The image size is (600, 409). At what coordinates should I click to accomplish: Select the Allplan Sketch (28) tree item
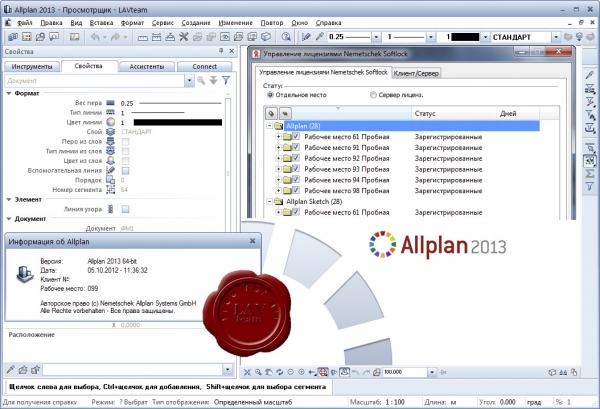314,201
